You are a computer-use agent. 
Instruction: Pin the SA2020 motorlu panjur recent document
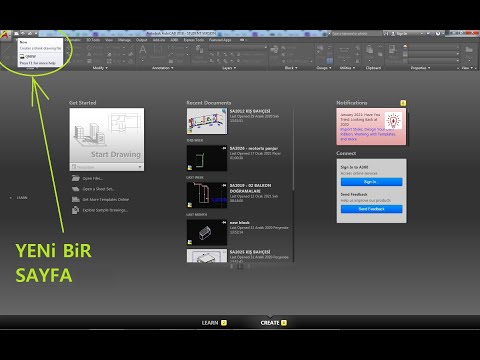click(x=224, y=148)
